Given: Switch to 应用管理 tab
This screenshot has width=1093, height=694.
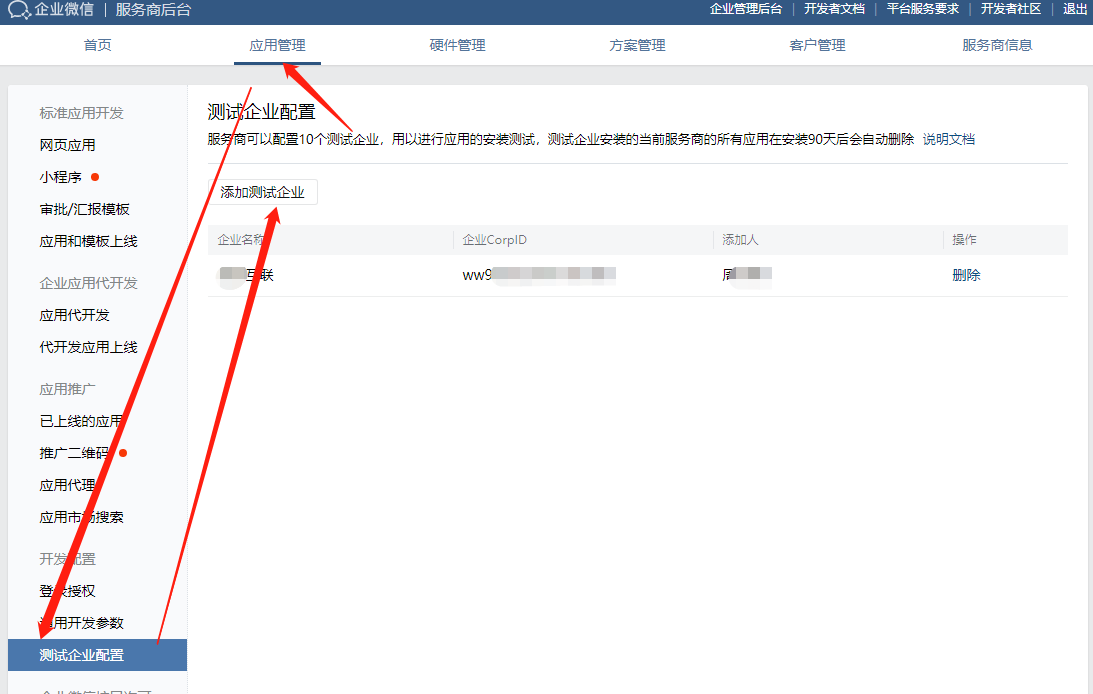Looking at the screenshot, I should click(x=277, y=45).
